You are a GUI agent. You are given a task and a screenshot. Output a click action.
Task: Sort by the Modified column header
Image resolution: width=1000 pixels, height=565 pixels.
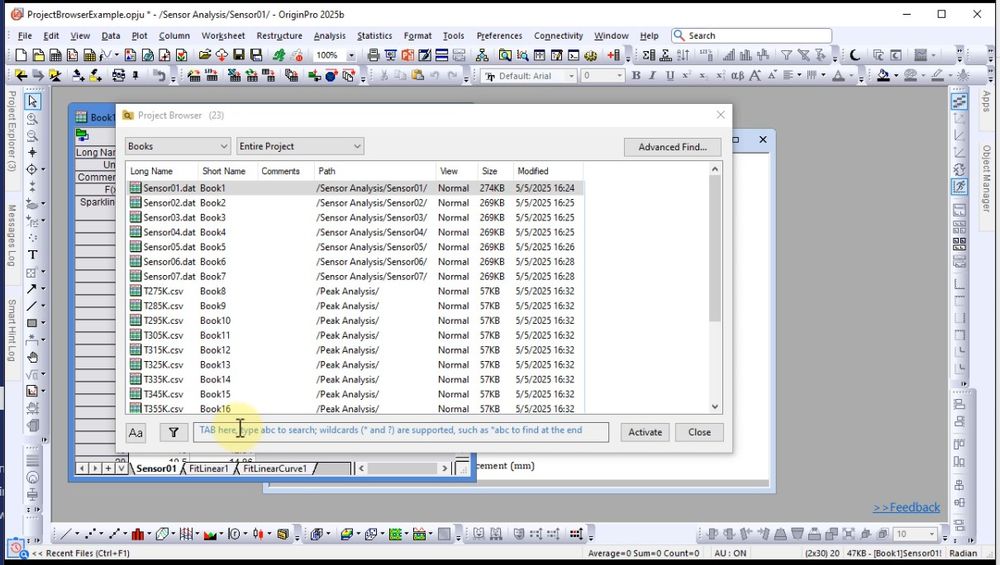click(548, 171)
